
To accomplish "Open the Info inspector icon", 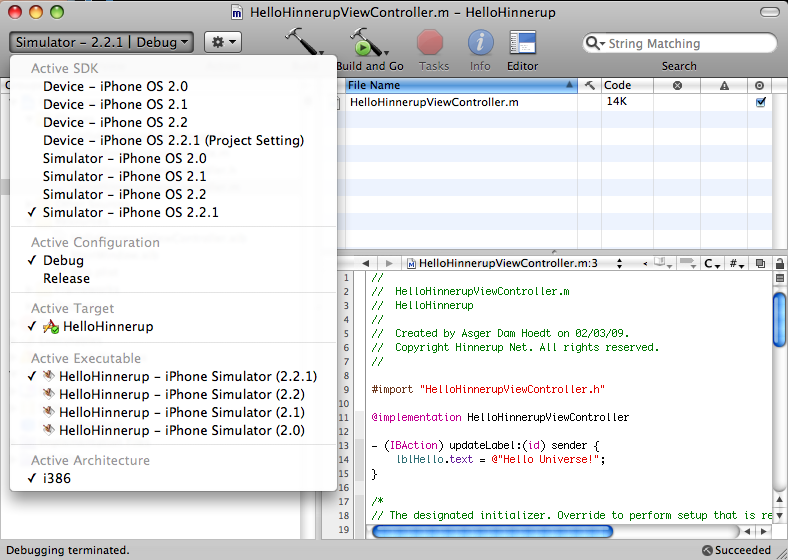I will coord(480,42).
